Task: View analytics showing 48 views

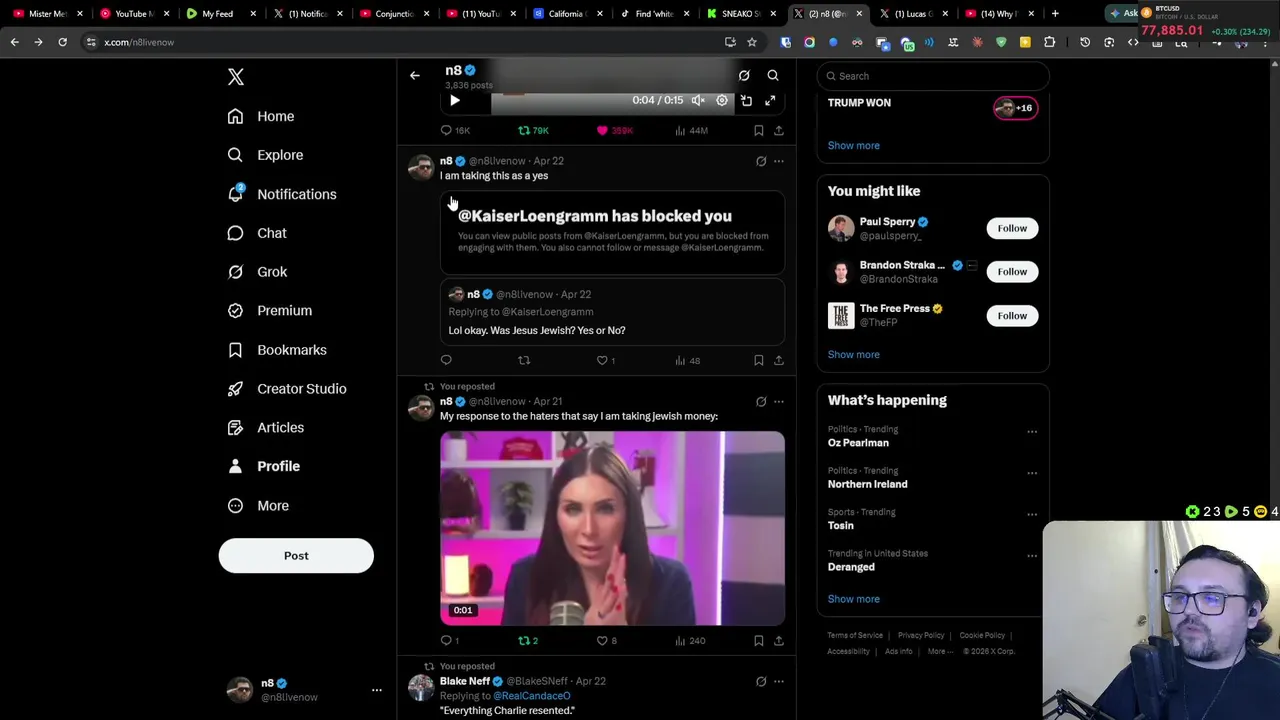Action: 687,360
